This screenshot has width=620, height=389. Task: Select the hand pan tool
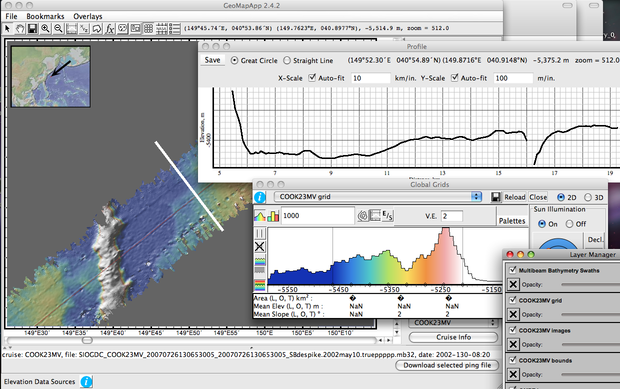pos(20,28)
